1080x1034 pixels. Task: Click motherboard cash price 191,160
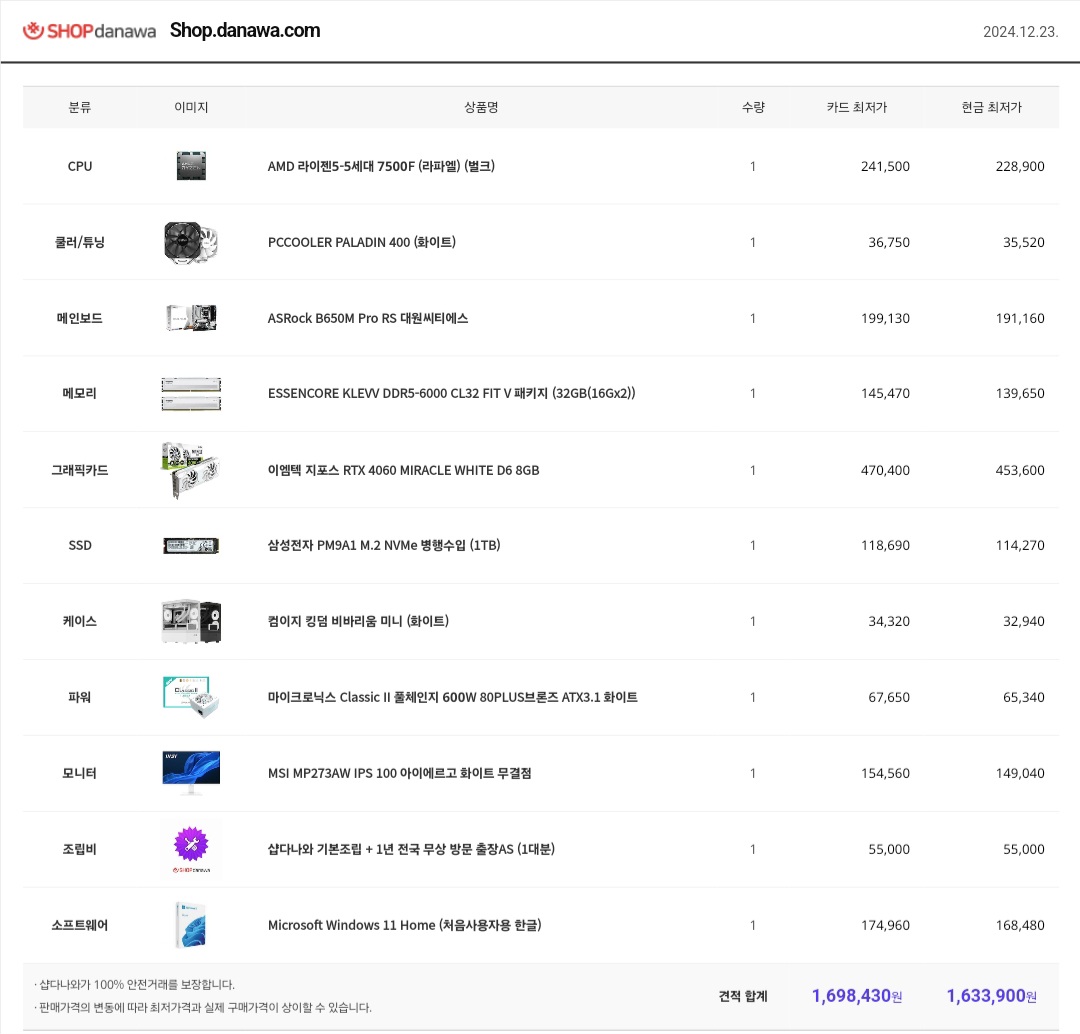point(1020,318)
